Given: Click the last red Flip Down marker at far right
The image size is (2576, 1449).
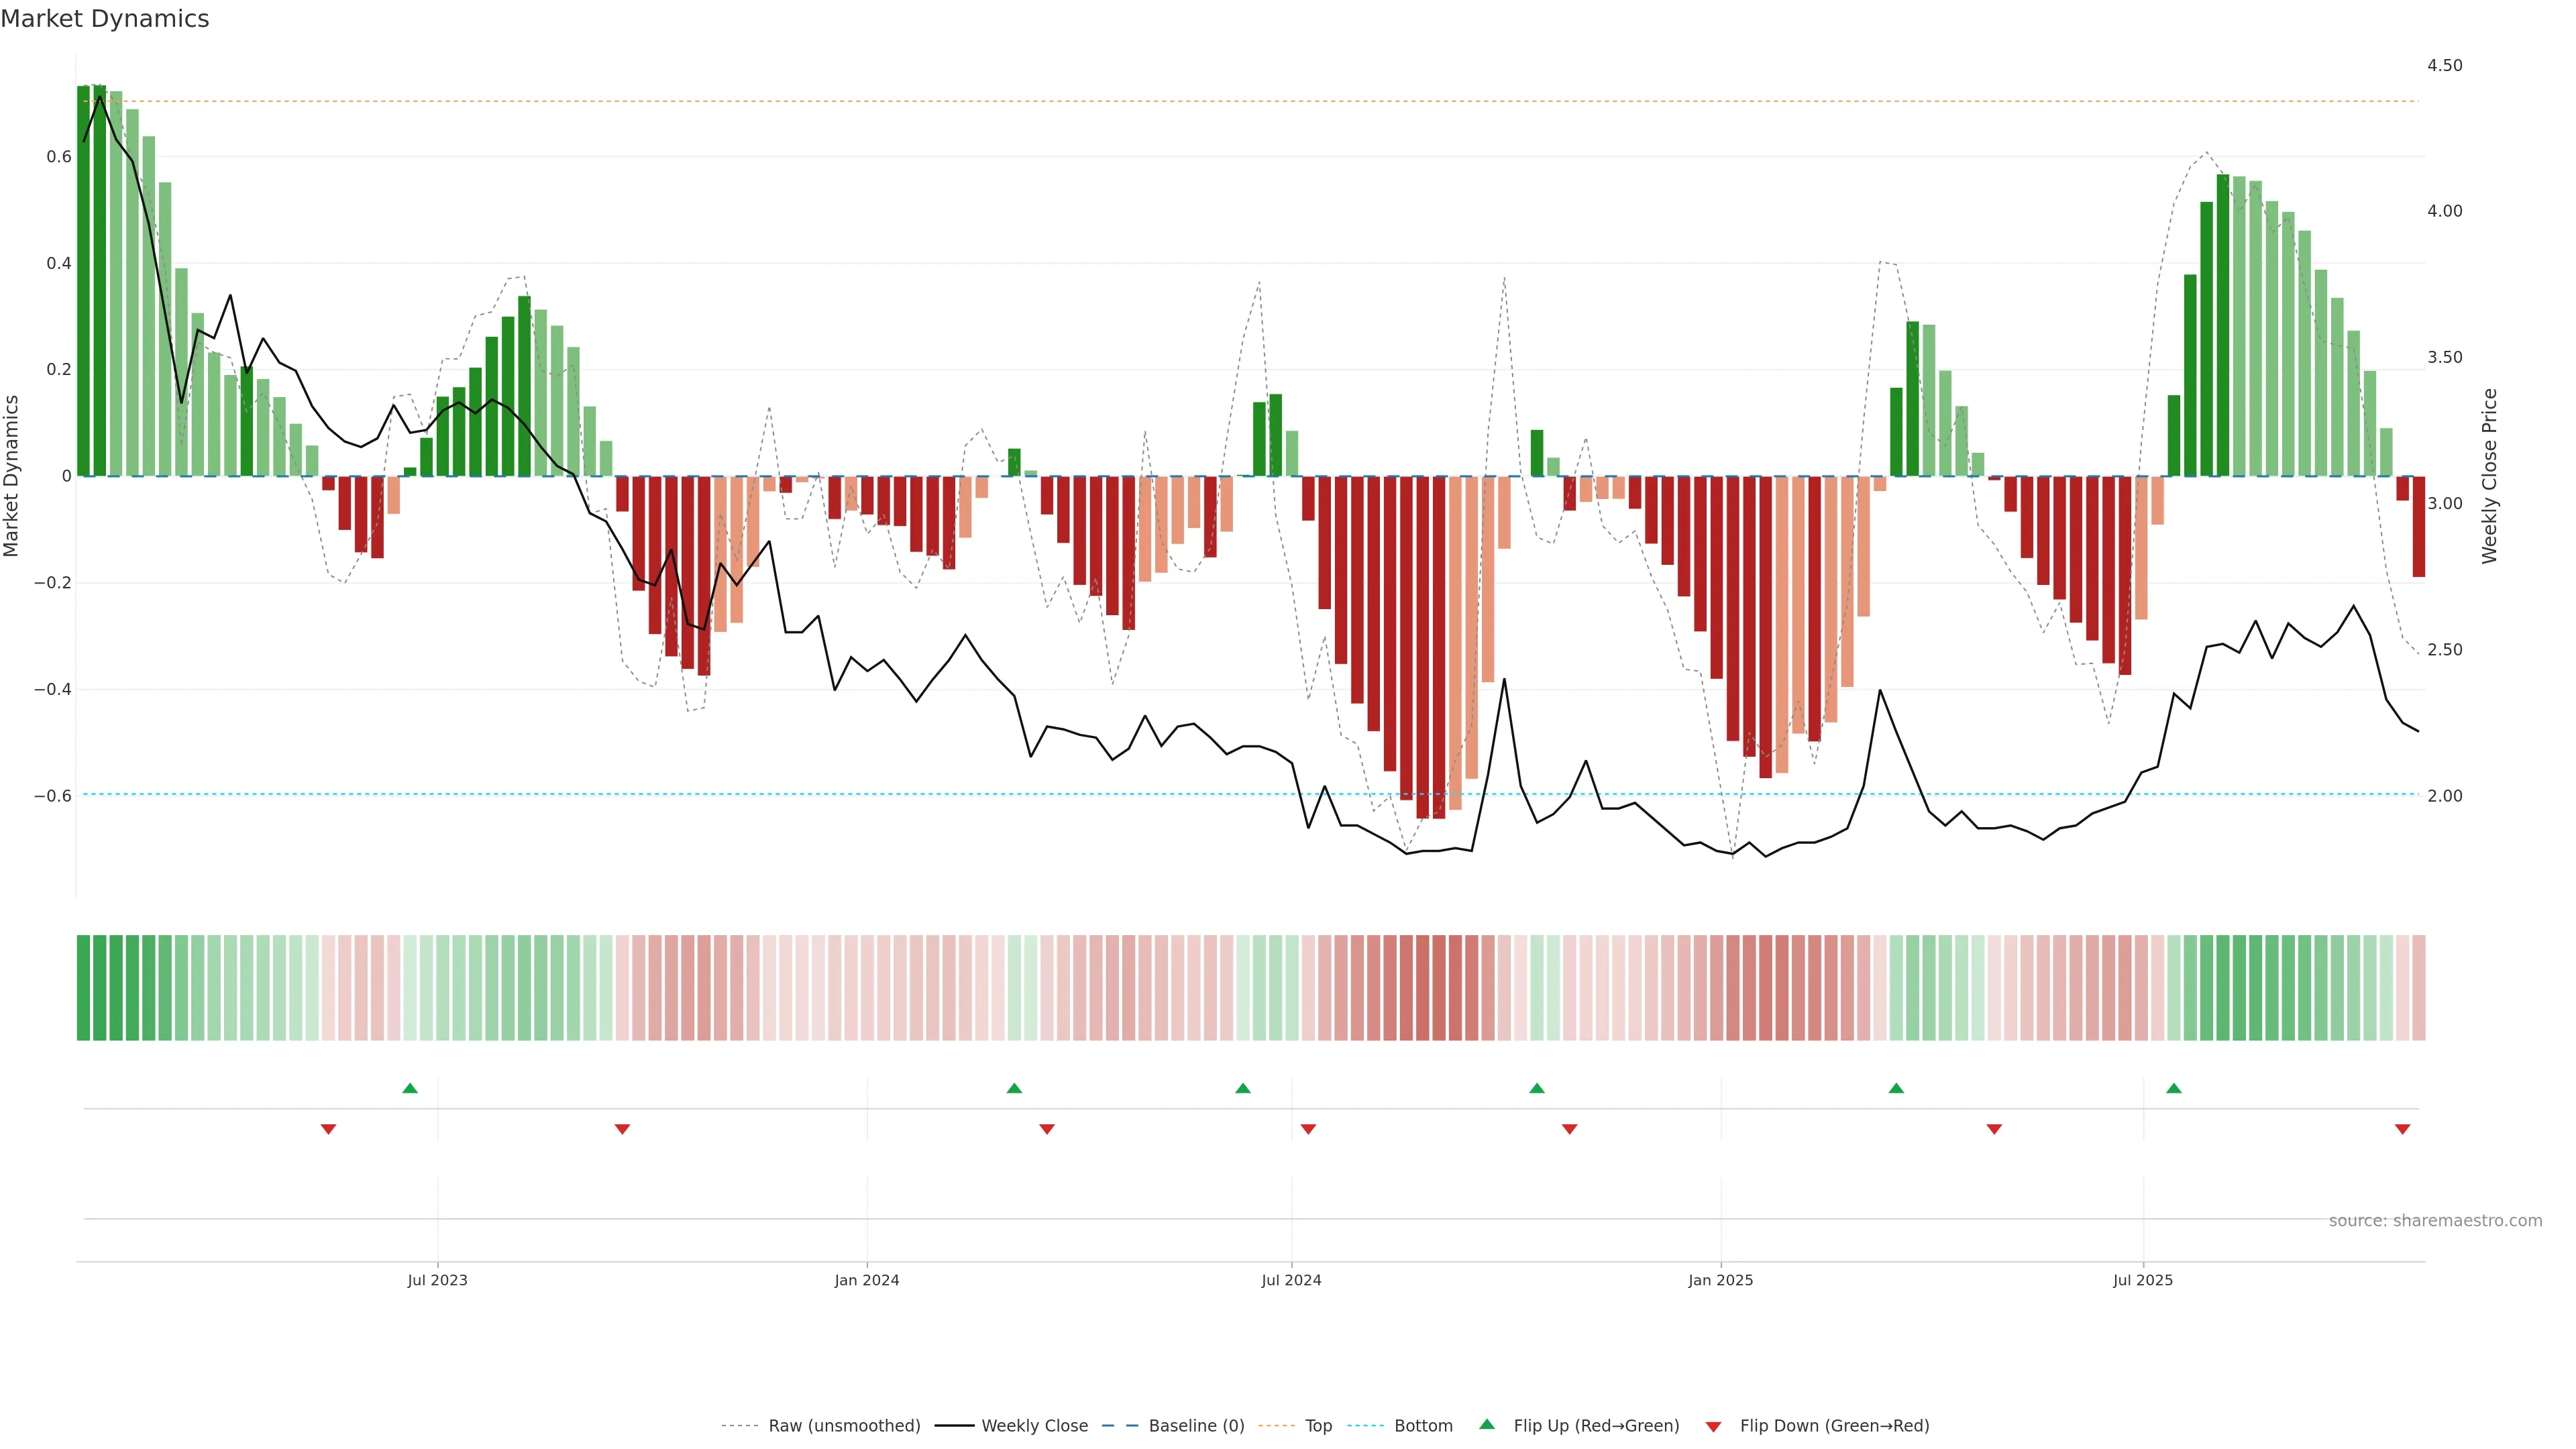Looking at the screenshot, I should point(2402,1129).
